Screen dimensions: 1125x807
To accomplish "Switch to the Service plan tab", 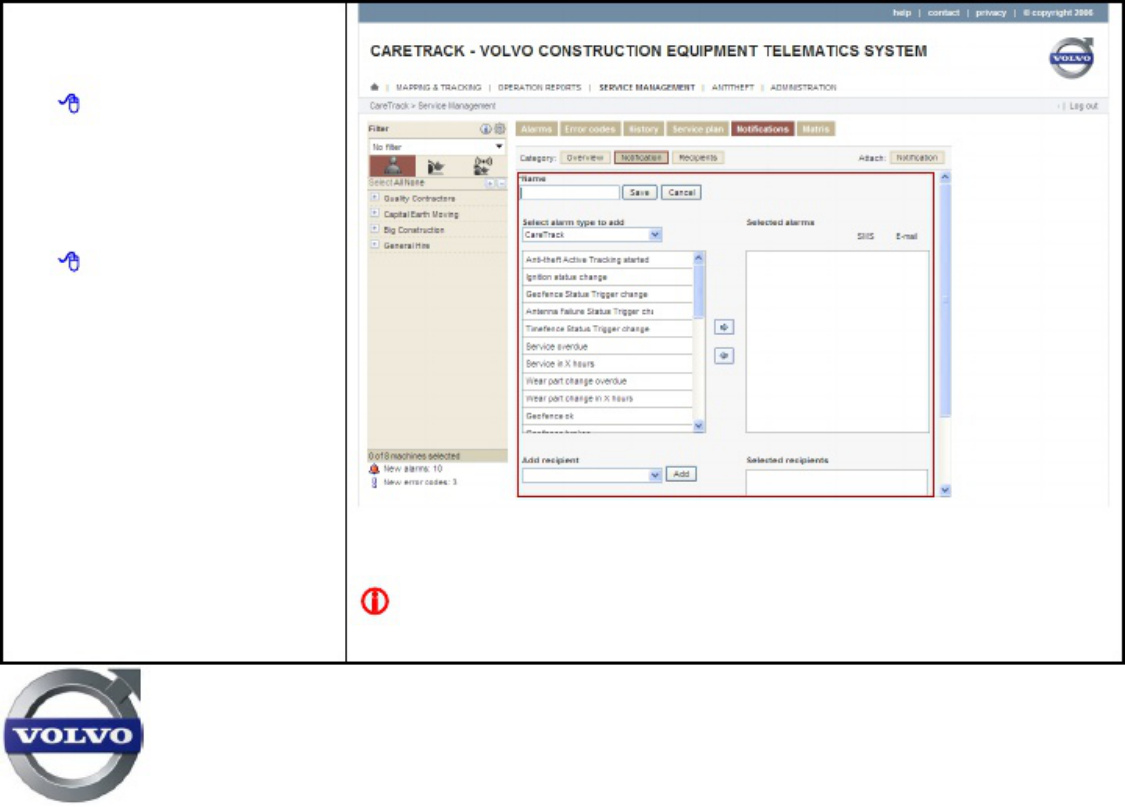I will (x=697, y=129).
